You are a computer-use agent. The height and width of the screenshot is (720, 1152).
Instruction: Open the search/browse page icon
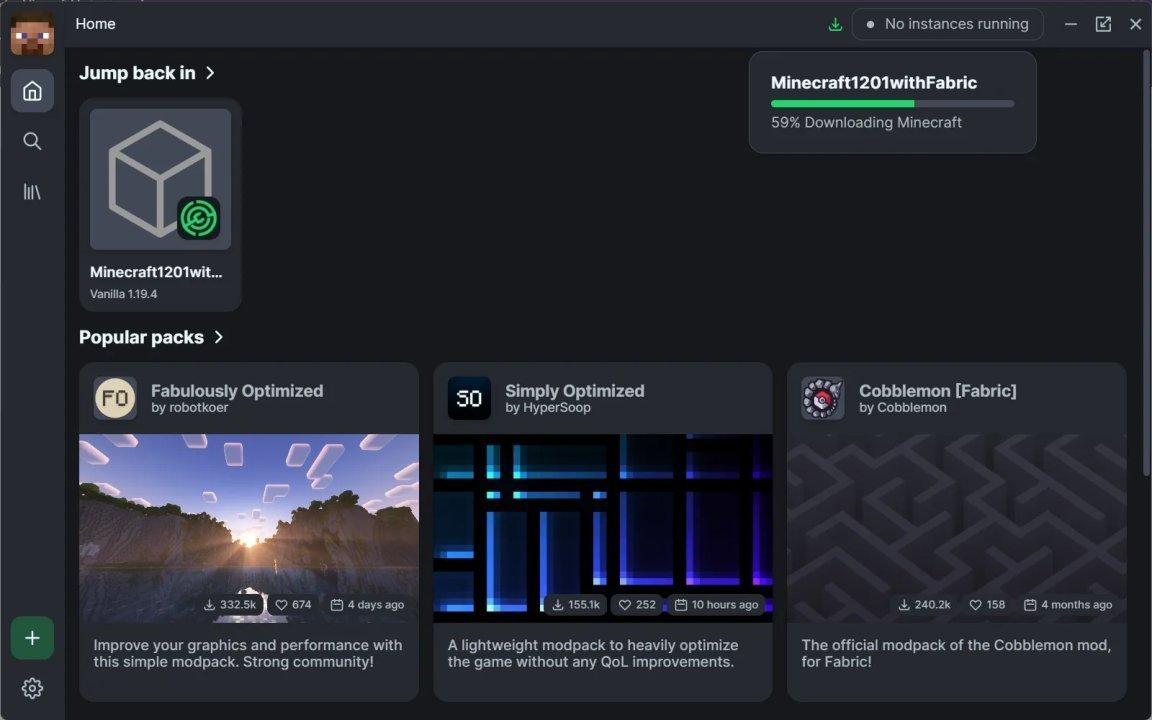(x=32, y=141)
